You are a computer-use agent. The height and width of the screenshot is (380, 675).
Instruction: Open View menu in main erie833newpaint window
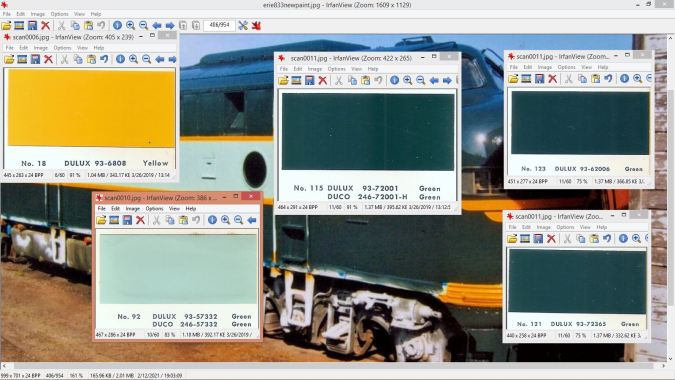pyautogui.click(x=80, y=14)
